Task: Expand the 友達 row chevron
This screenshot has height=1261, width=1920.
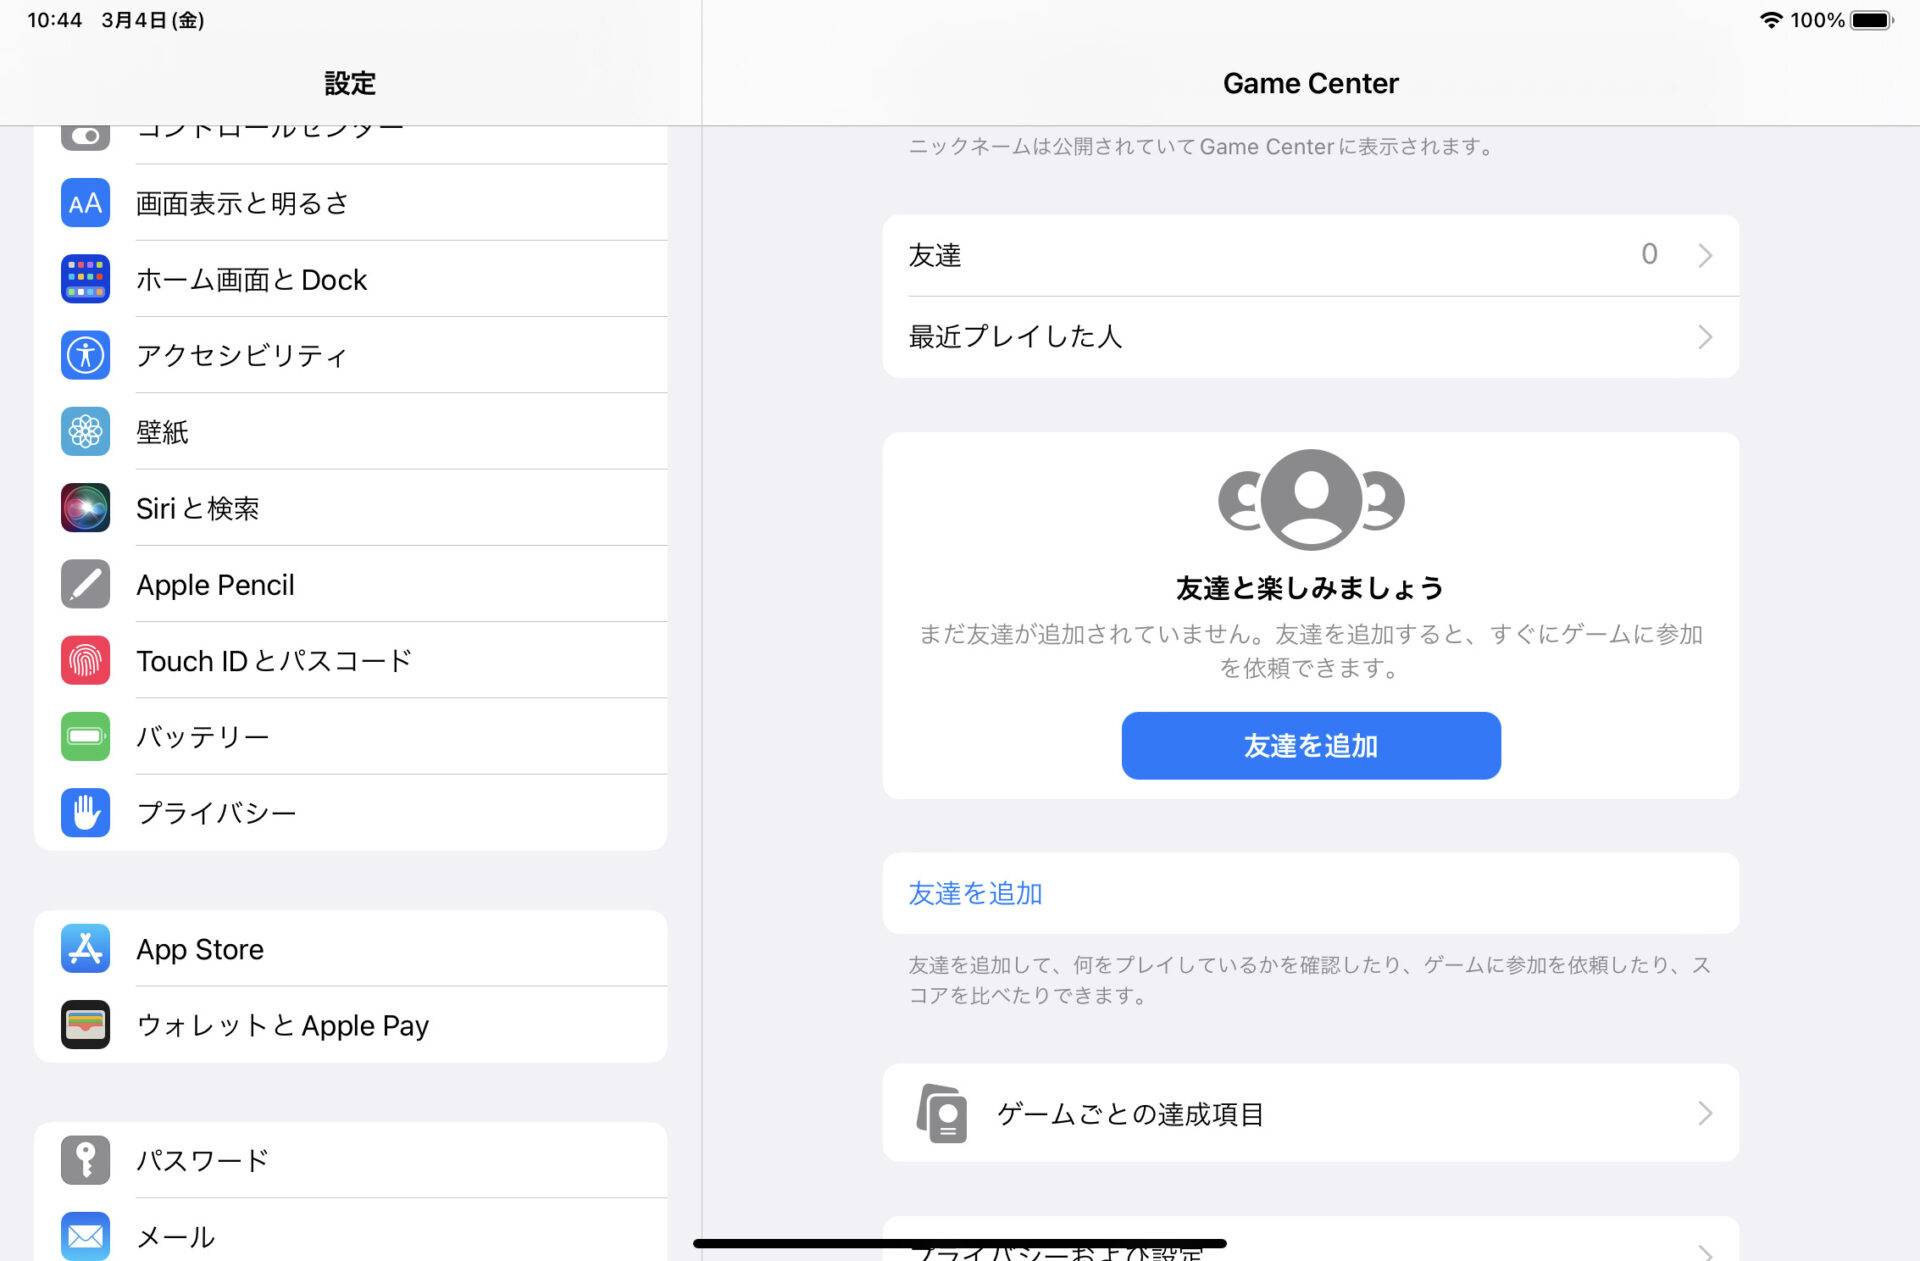Action: click(1705, 255)
